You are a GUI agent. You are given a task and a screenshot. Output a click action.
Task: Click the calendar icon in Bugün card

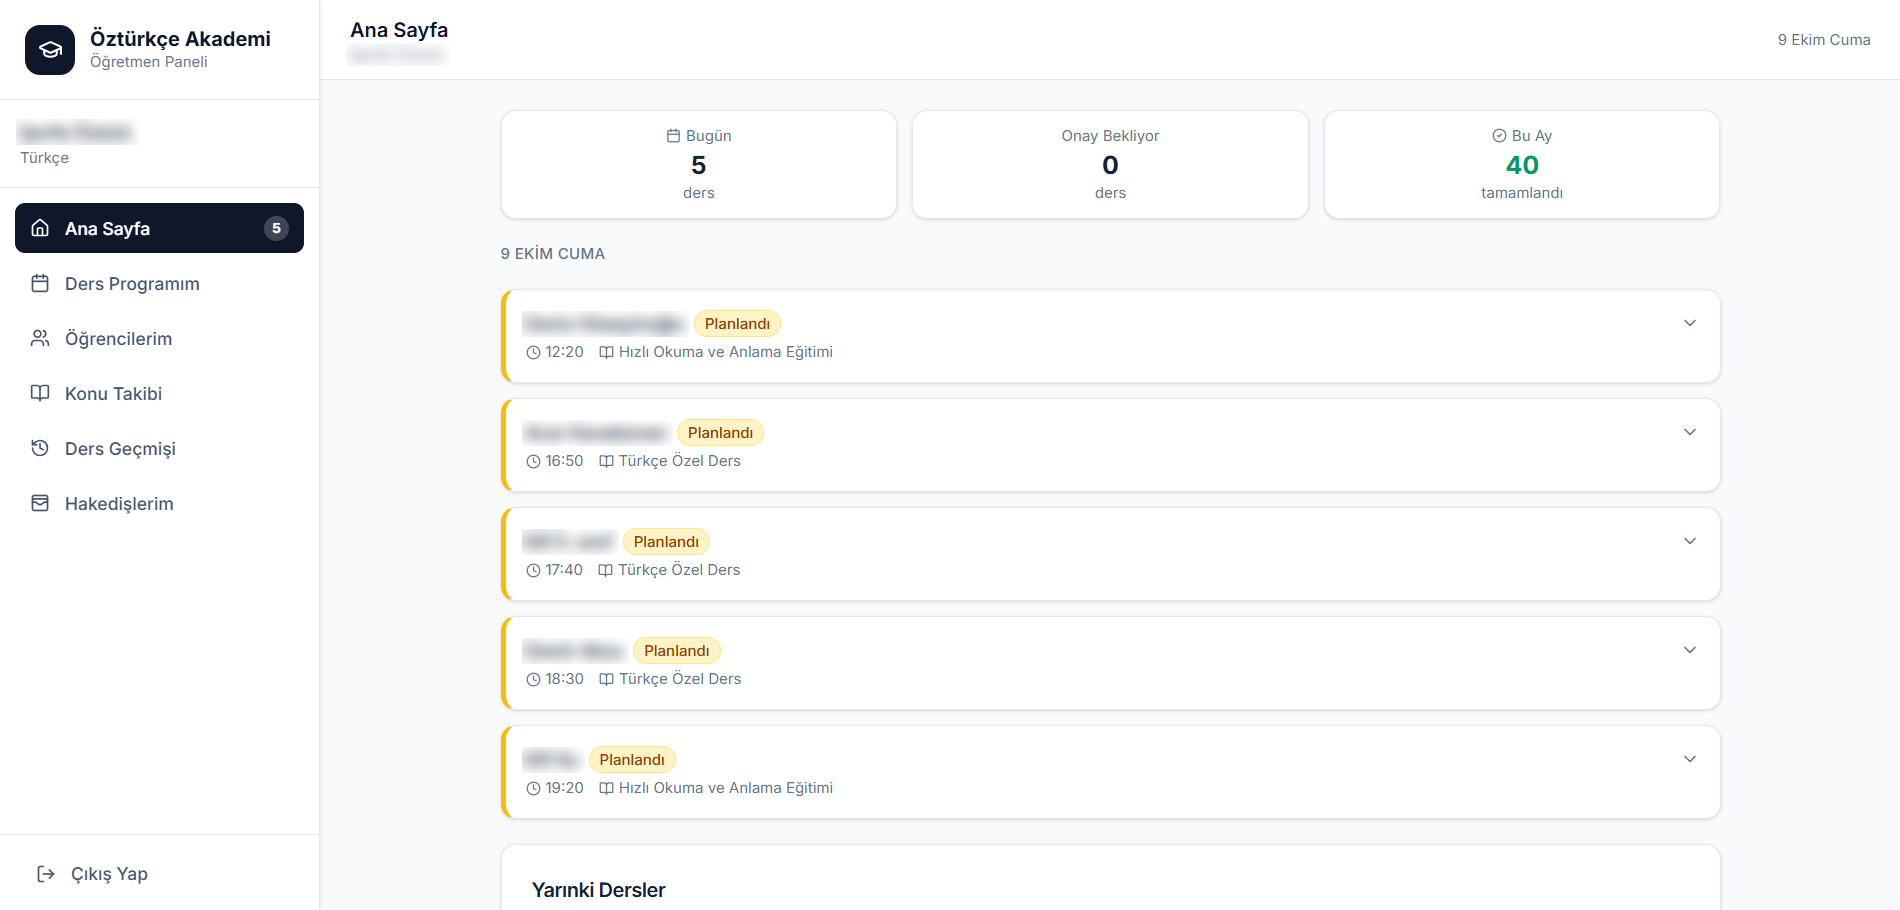(673, 136)
